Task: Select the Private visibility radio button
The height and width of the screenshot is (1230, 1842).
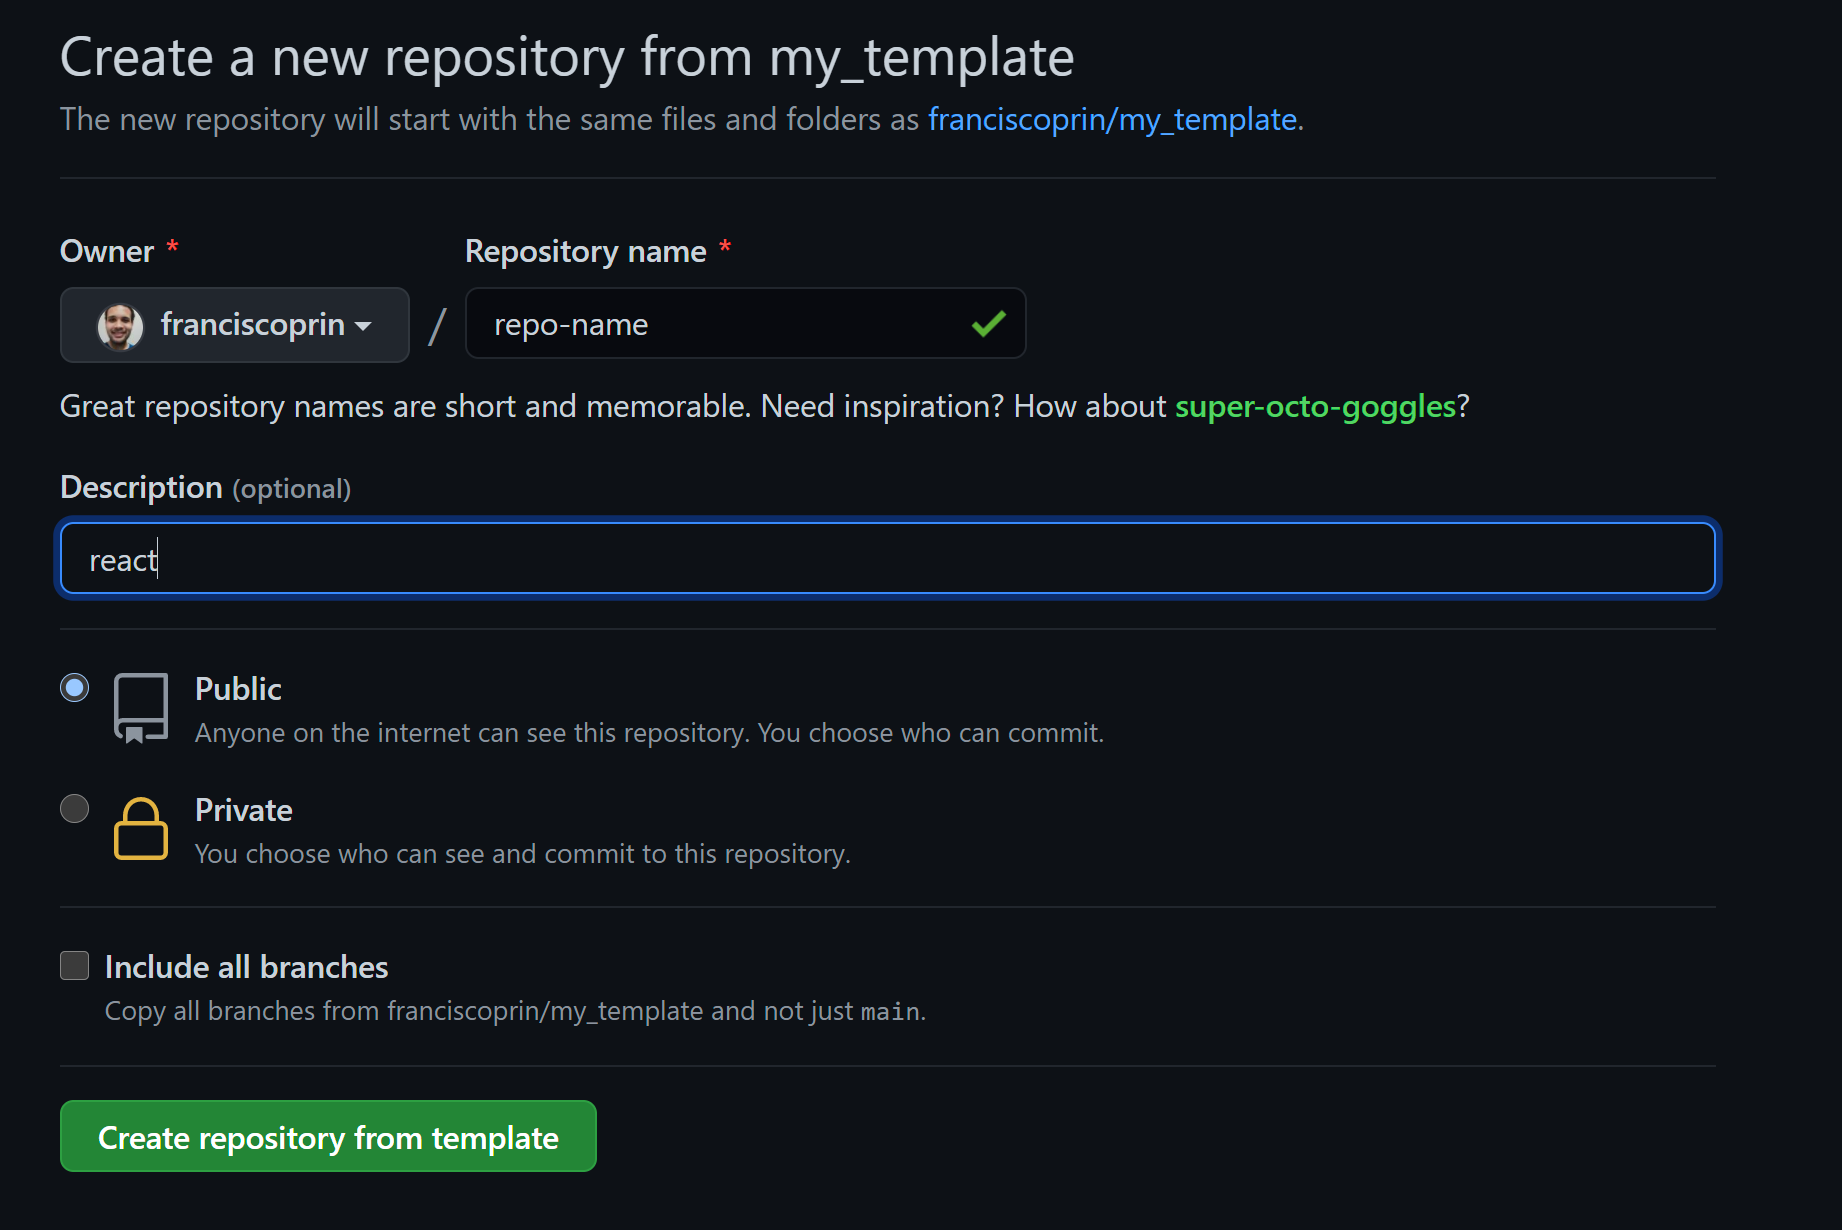Action: click(75, 808)
